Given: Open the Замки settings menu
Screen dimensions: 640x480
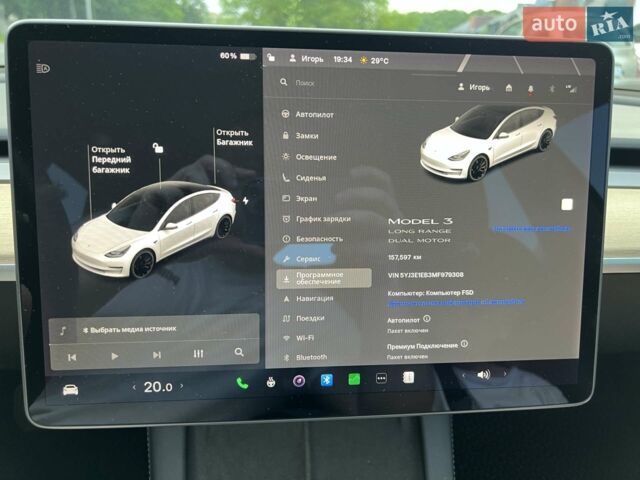Looking at the screenshot, I should click(x=300, y=136).
